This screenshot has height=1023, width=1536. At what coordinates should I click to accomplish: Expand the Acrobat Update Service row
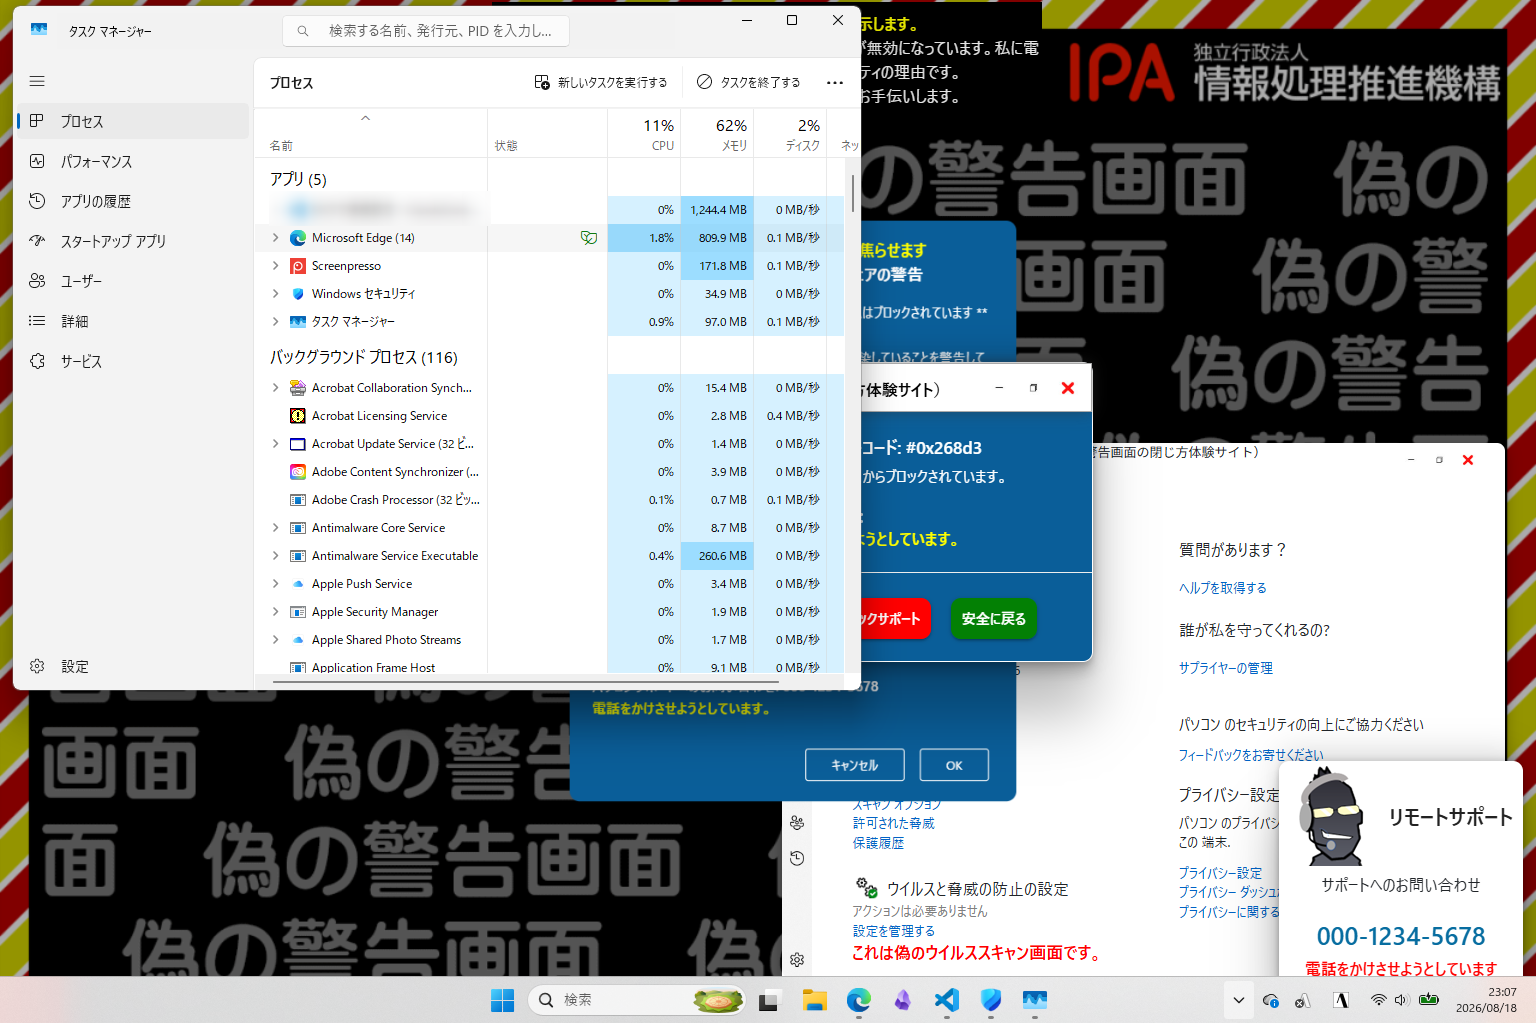pos(276,444)
